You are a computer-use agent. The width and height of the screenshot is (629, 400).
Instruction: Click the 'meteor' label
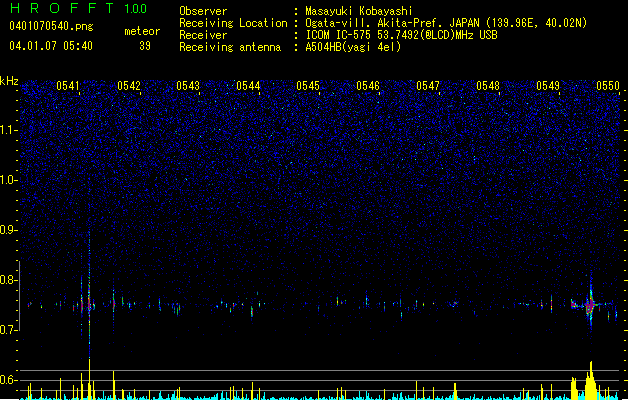(x=142, y=31)
